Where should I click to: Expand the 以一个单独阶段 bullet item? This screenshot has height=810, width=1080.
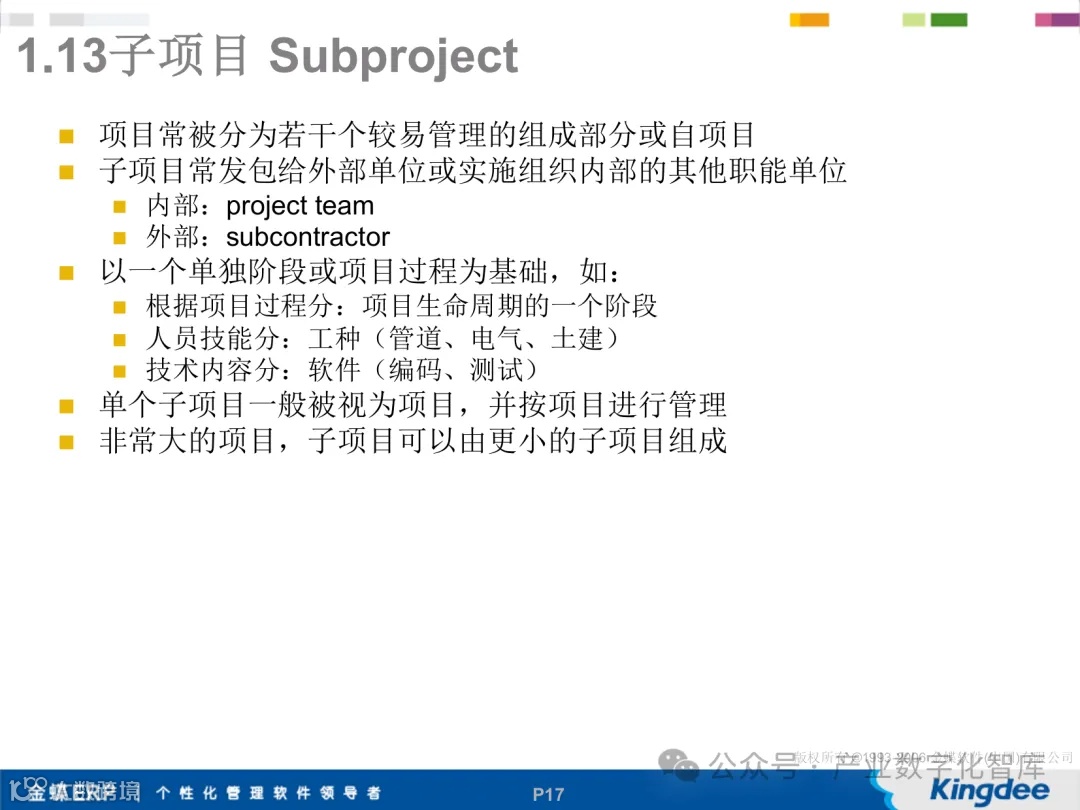68,270
